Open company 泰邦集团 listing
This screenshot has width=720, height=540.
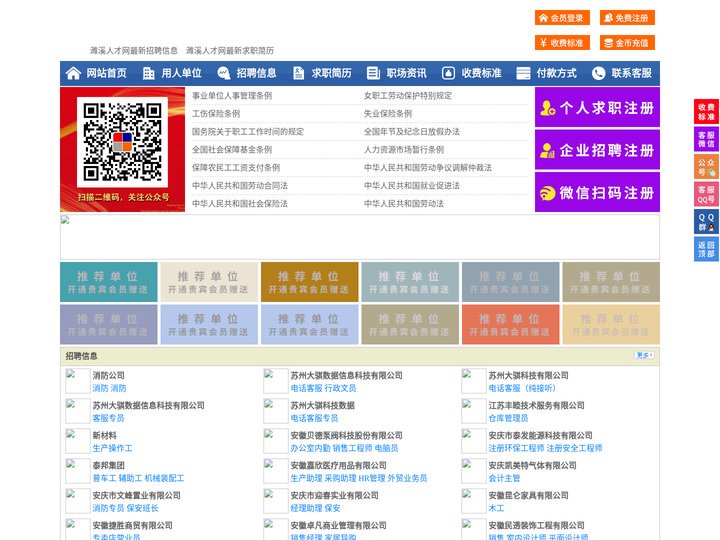point(109,465)
